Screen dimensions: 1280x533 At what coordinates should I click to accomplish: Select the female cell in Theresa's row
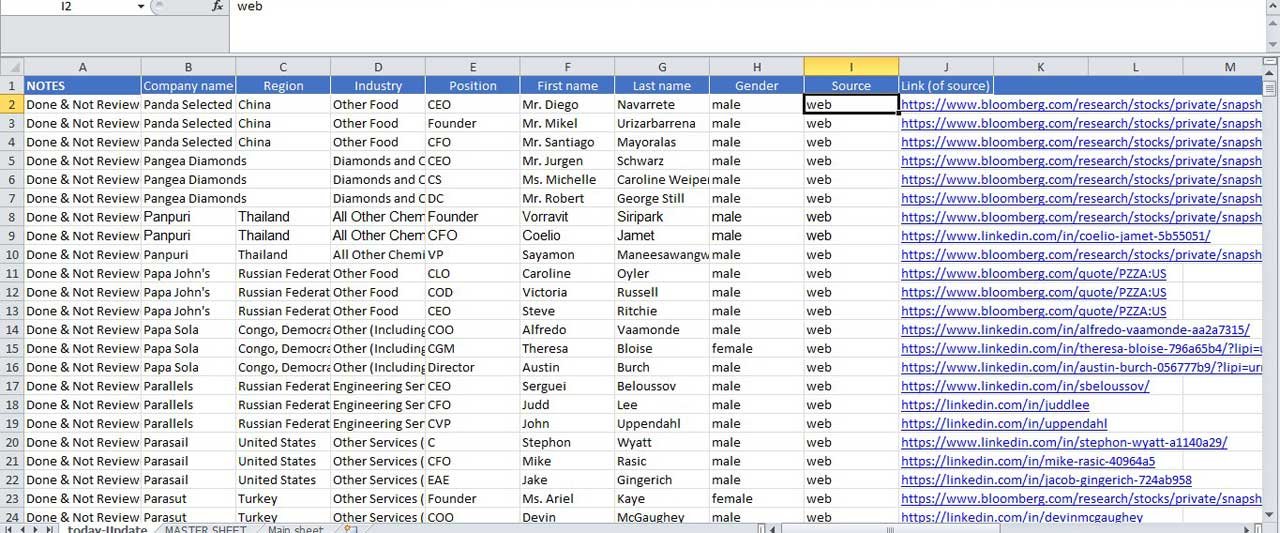point(756,349)
